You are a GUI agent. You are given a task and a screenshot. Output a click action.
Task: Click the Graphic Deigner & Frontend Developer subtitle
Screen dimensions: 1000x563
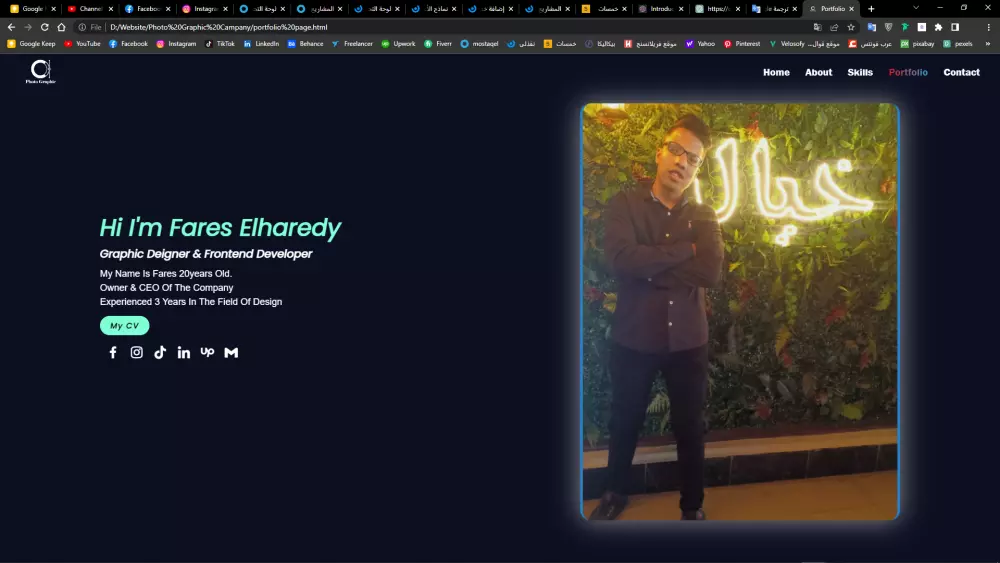(205, 254)
